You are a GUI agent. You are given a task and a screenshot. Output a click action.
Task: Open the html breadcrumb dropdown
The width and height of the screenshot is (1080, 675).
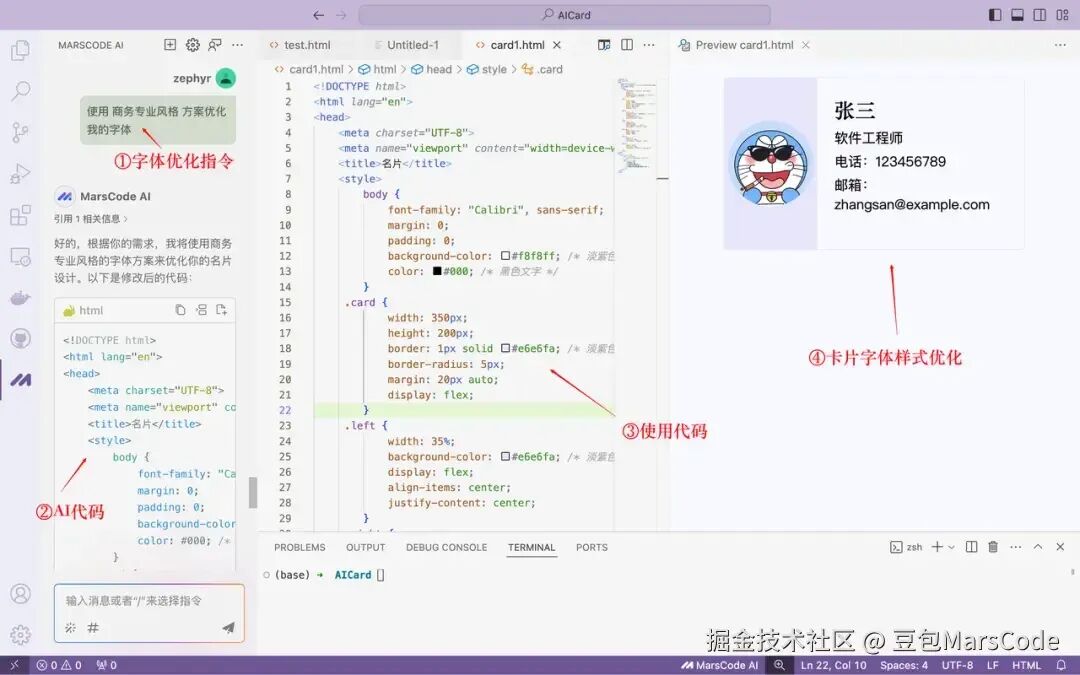(378, 69)
